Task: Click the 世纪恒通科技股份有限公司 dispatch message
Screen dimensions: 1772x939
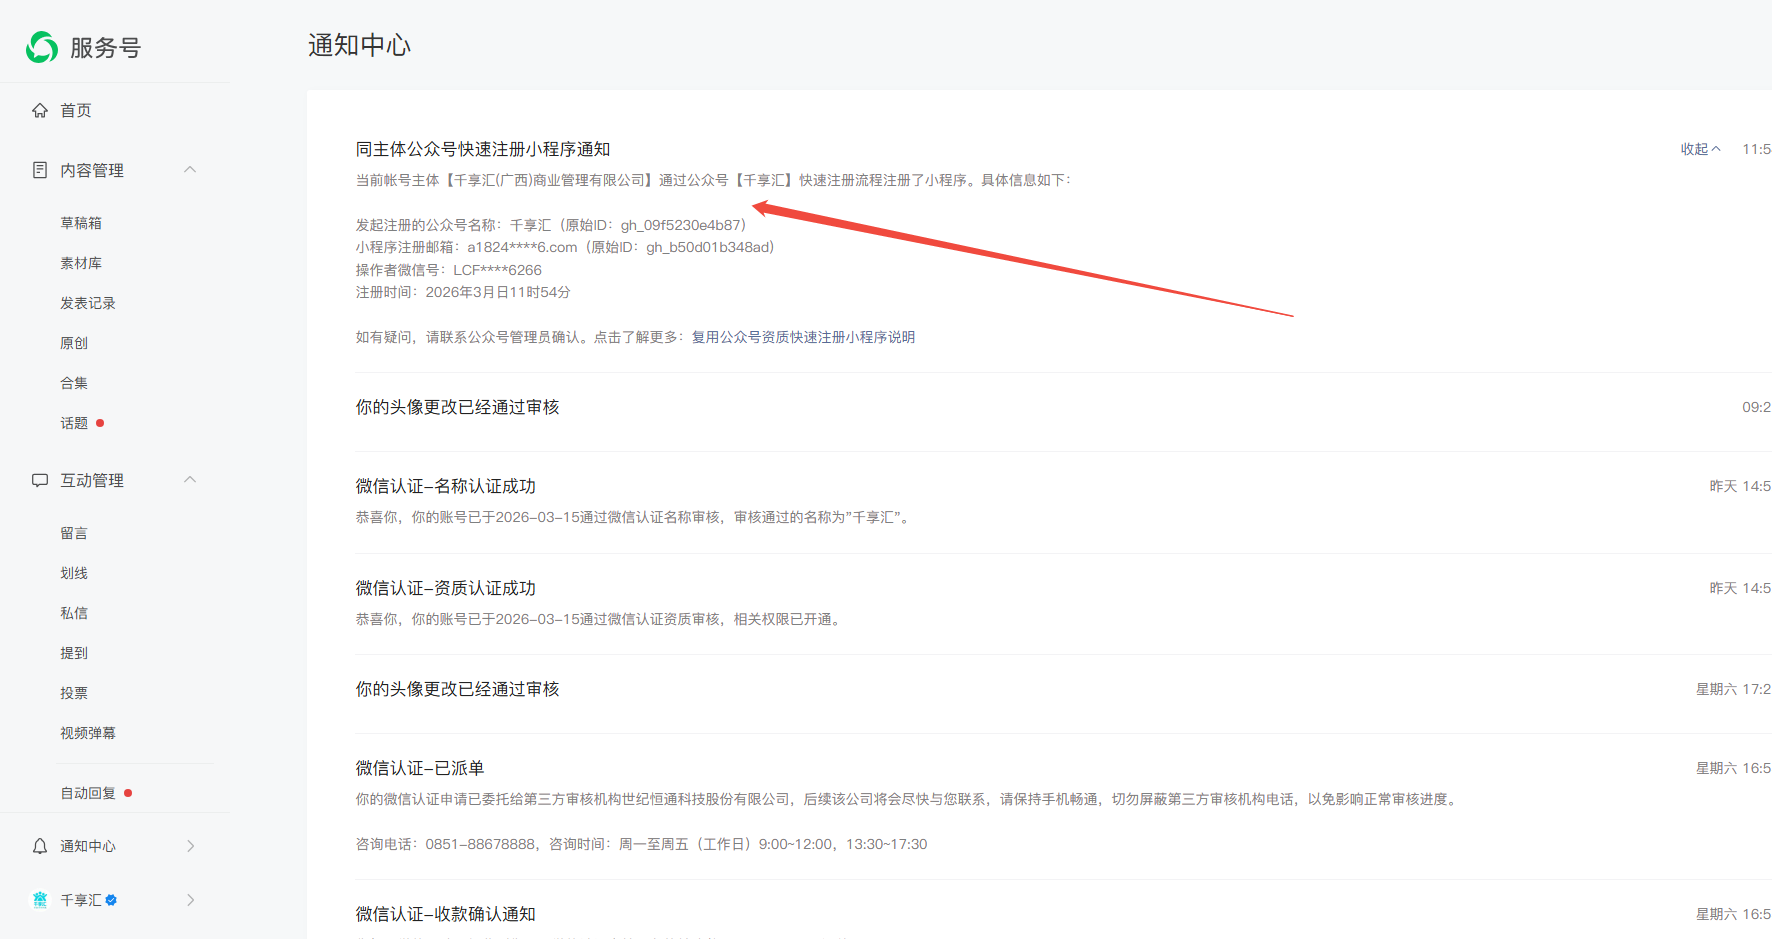Action: click(909, 799)
